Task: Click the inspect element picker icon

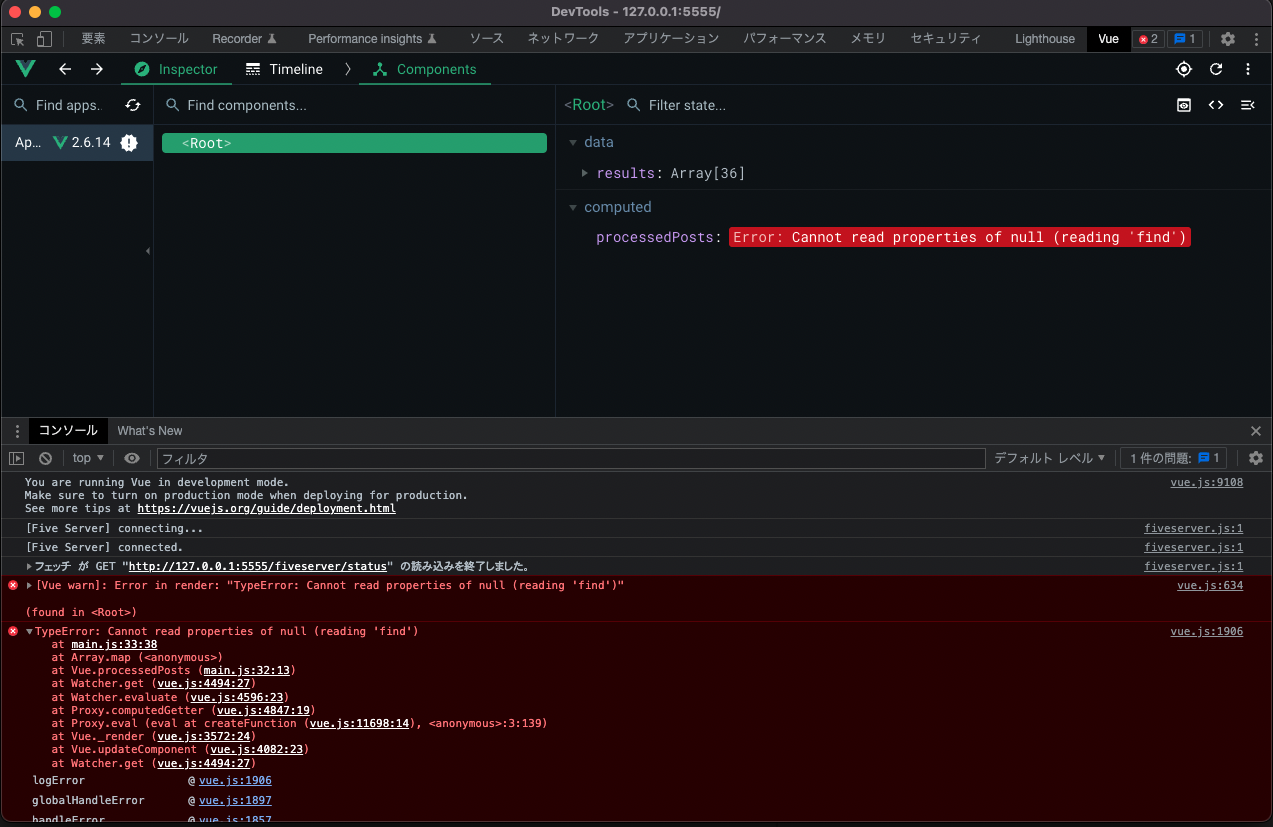Action: point(18,39)
